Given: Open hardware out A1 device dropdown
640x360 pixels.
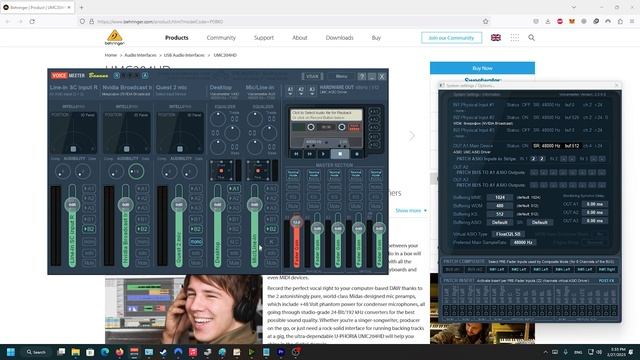Looking at the screenshot, I should tap(290, 91).
